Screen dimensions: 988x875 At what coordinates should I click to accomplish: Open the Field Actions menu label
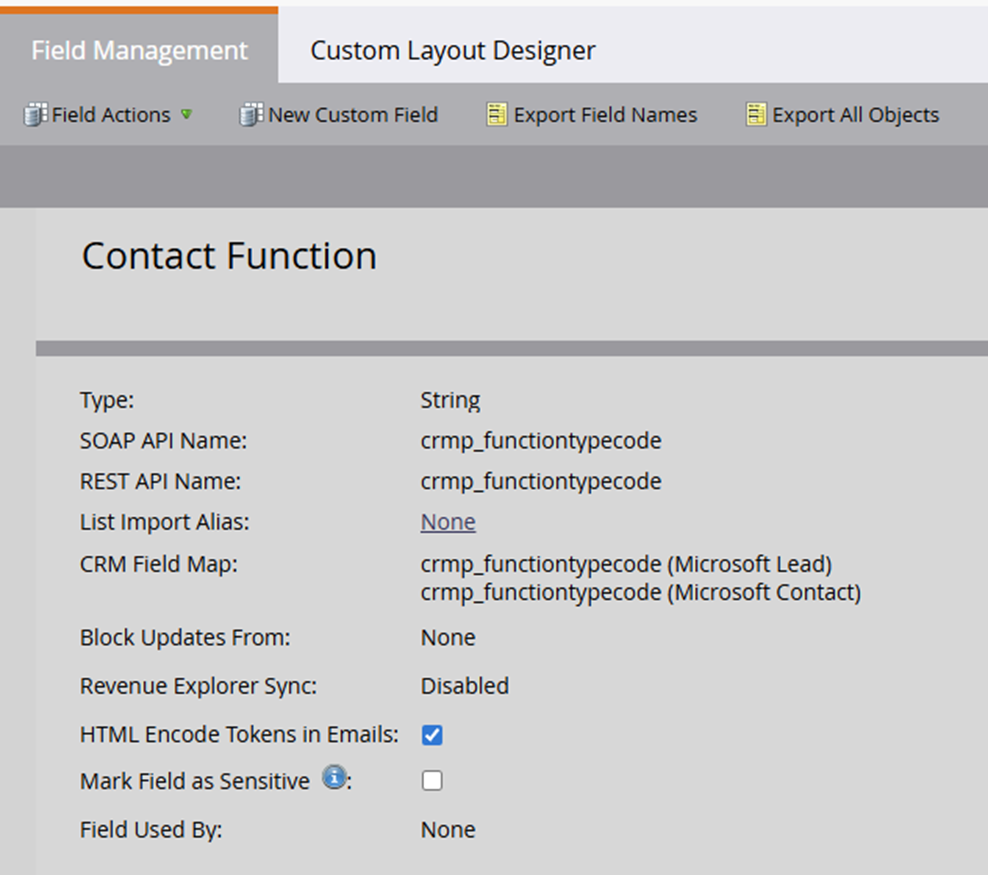click(111, 115)
